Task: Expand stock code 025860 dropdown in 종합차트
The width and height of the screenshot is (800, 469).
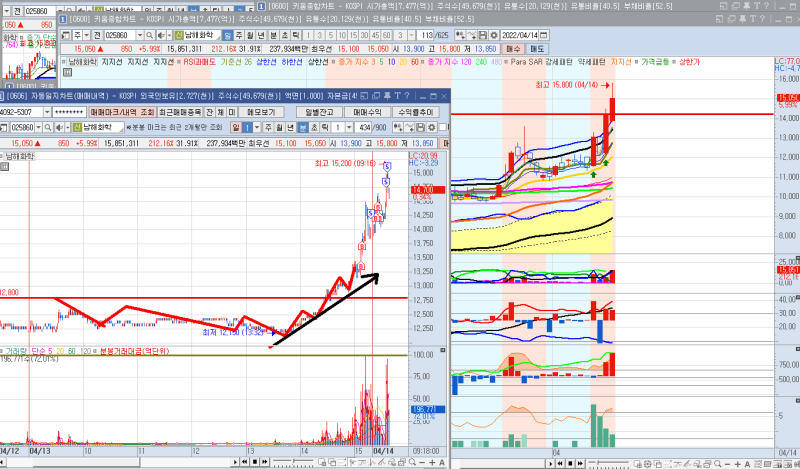Action: (x=140, y=35)
